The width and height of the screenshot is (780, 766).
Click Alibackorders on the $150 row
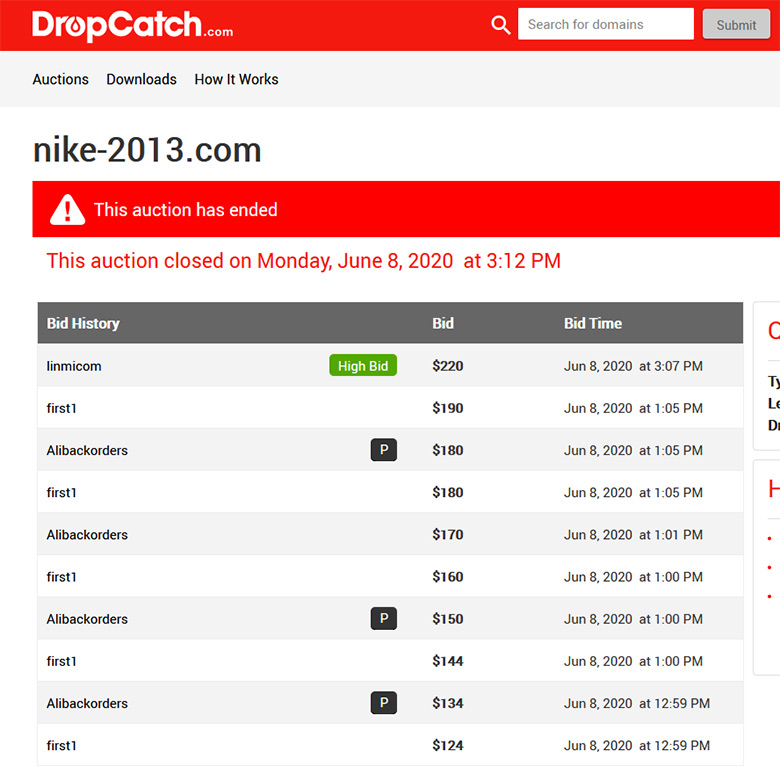click(x=87, y=619)
